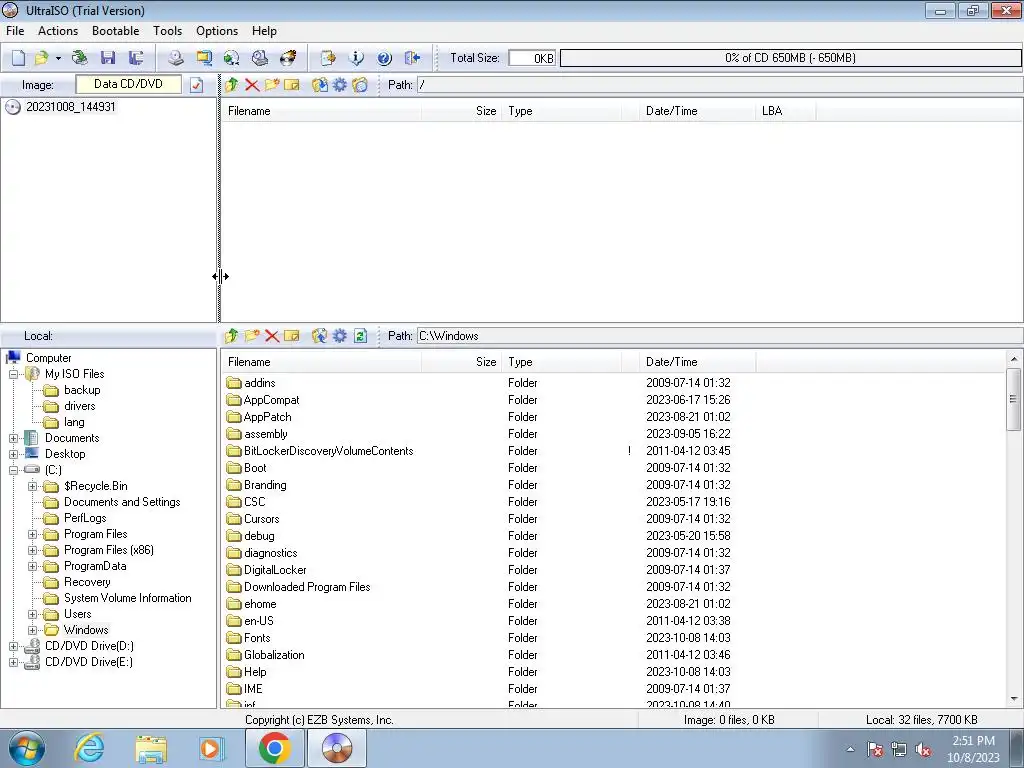This screenshot has width=1024, height=768.
Task: Click the blue question mark Help icon
Action: click(385, 58)
